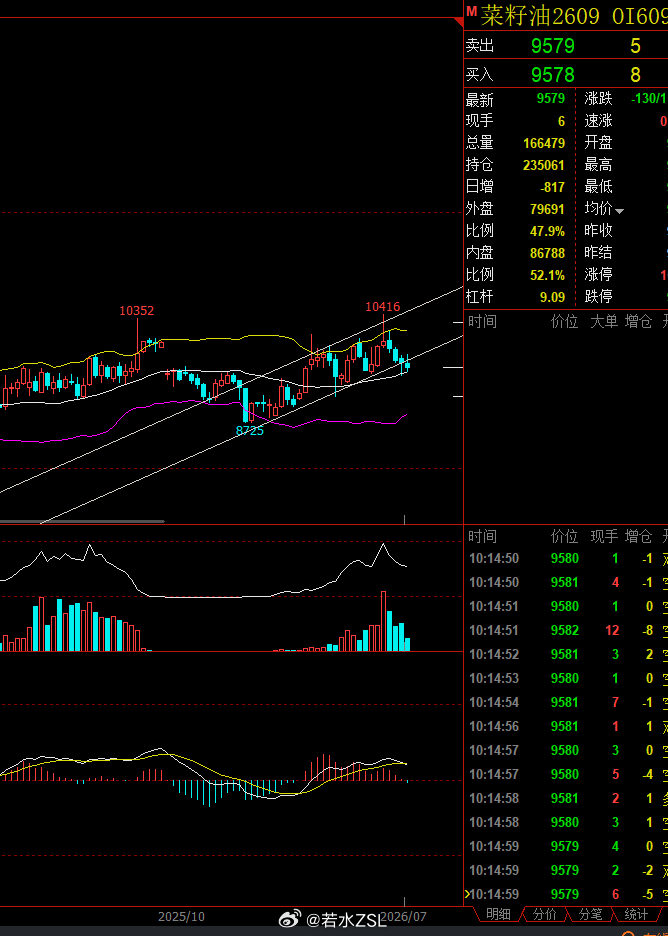Click the horizontal scrollbar under the price chart

point(82,522)
